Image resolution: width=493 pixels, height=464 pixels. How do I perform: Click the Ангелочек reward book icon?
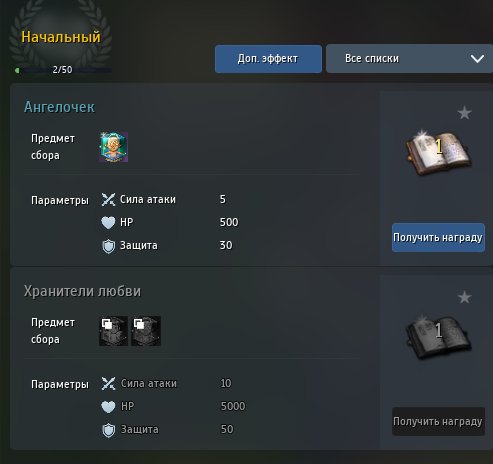(438, 152)
